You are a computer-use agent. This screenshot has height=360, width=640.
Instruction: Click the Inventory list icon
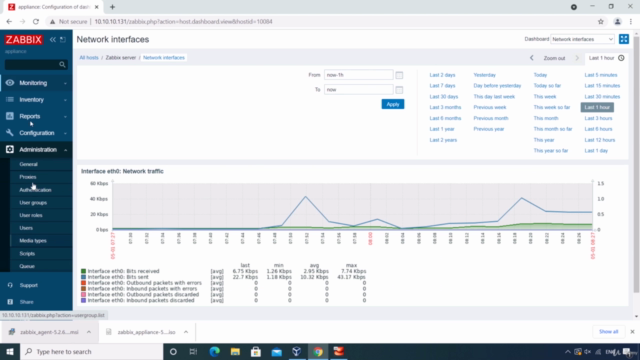pos(10,100)
